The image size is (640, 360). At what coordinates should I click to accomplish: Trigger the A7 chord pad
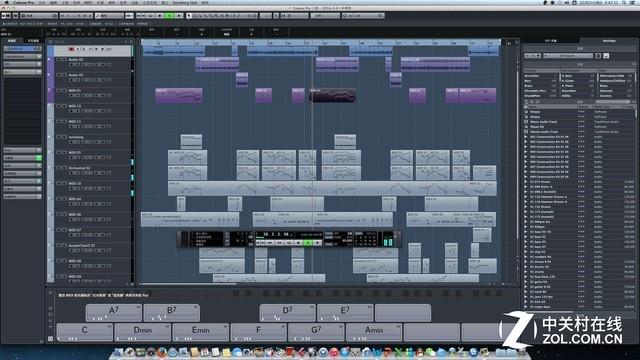pyautogui.click(x=114, y=313)
